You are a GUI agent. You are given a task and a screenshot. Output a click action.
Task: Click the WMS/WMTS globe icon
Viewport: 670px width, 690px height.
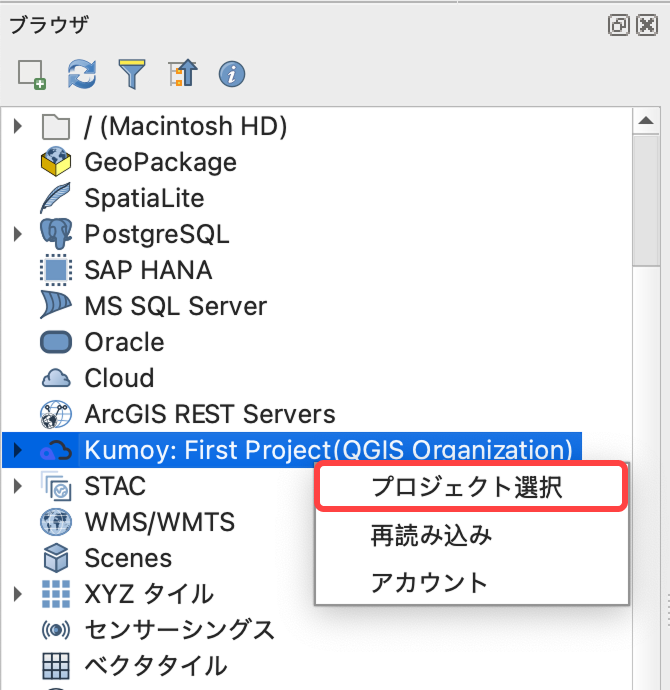click(x=55, y=522)
